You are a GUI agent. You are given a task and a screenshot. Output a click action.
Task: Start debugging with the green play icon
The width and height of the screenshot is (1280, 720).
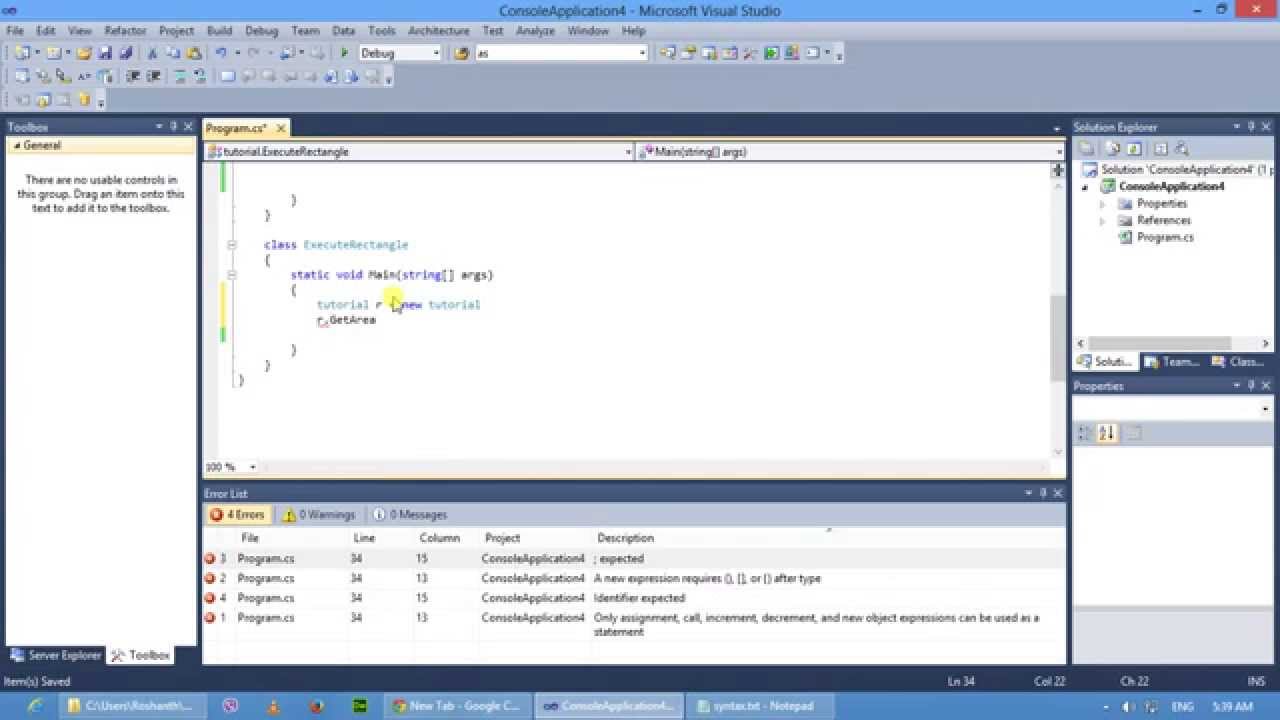[344, 53]
